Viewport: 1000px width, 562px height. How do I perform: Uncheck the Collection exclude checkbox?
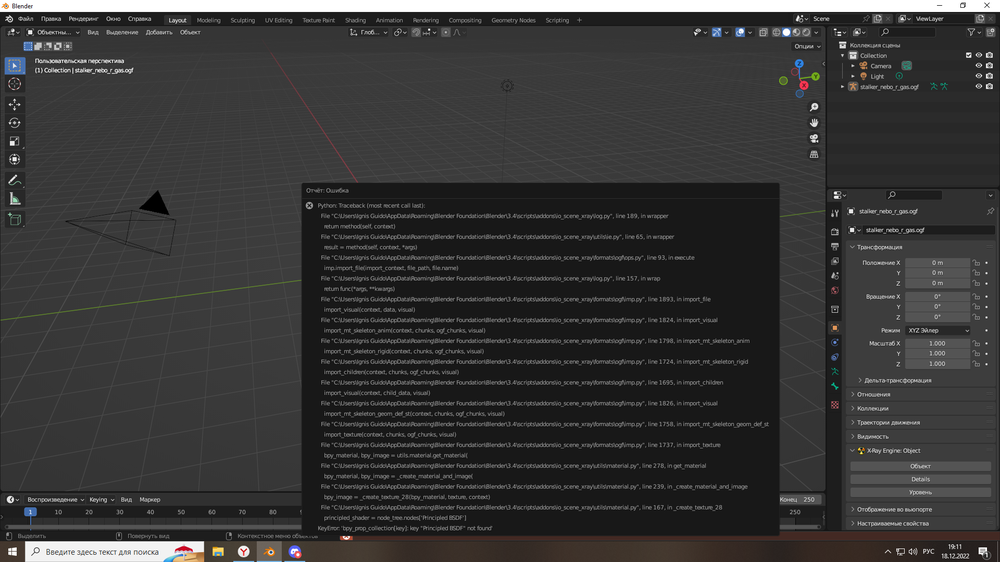point(968,55)
